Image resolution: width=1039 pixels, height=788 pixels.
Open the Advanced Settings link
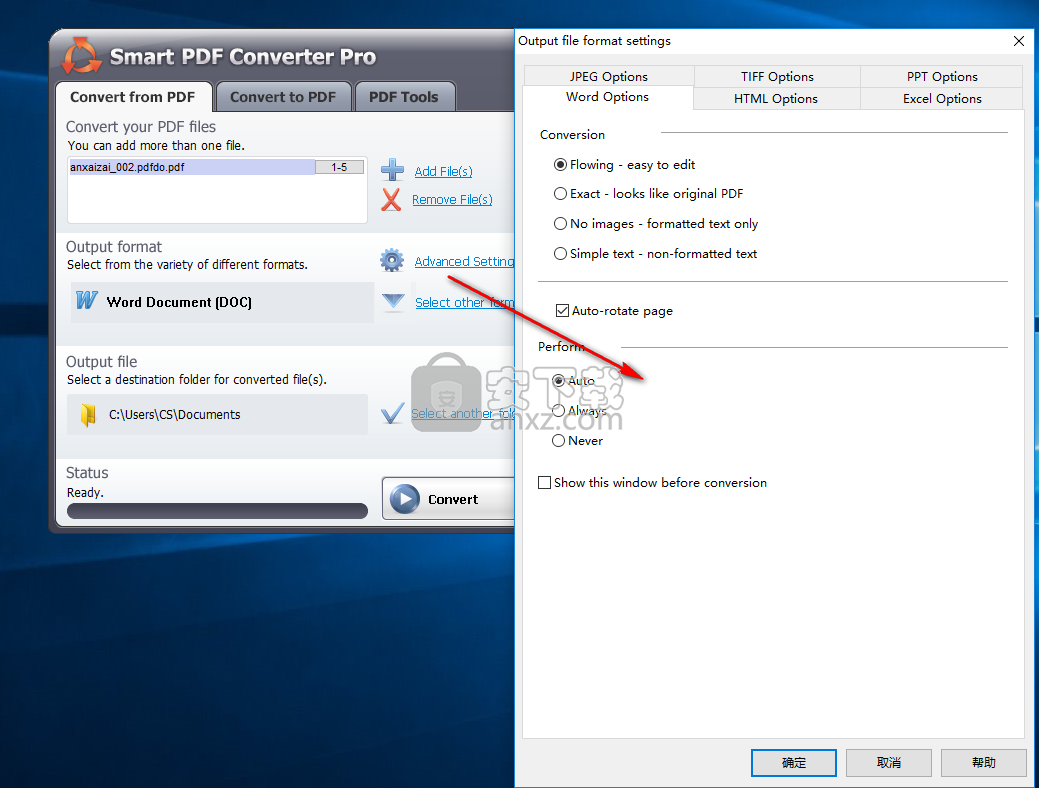[x=464, y=261]
